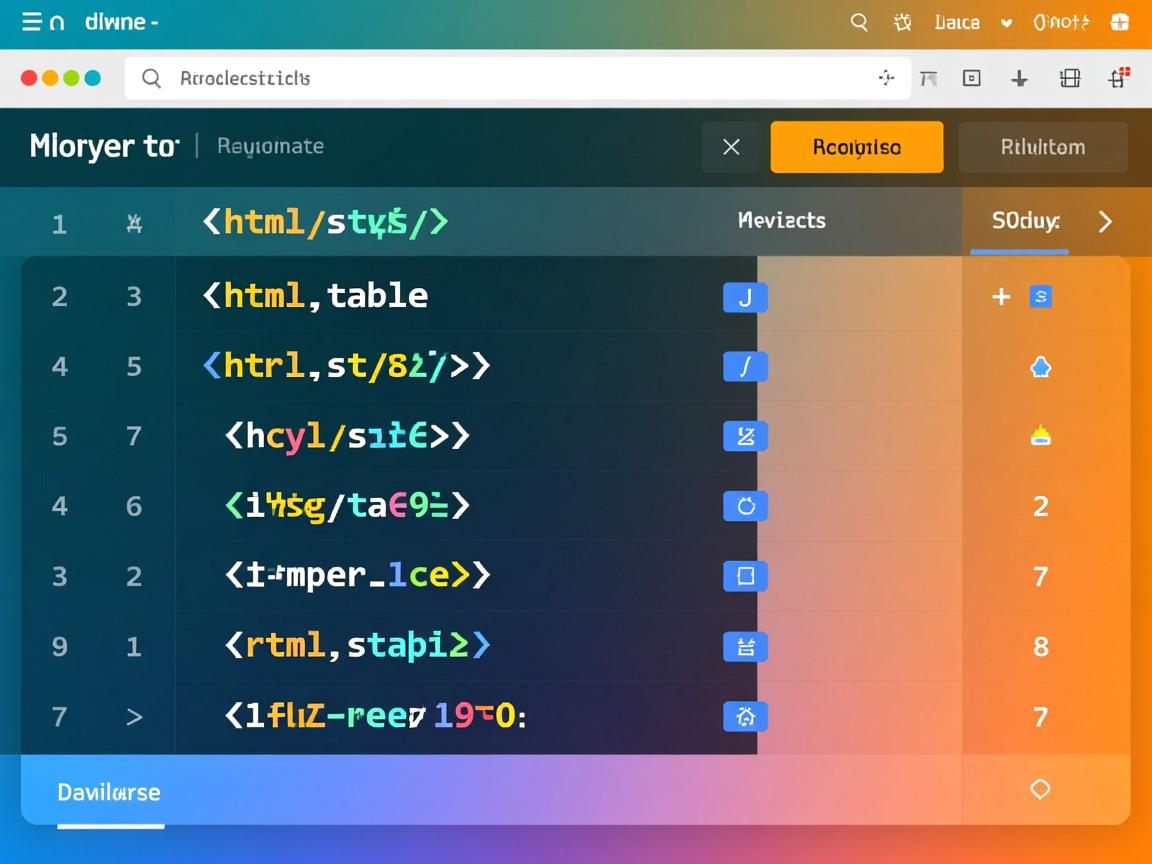Select the S0duy tab in the right panel
The height and width of the screenshot is (864, 1152).
tap(1025, 221)
